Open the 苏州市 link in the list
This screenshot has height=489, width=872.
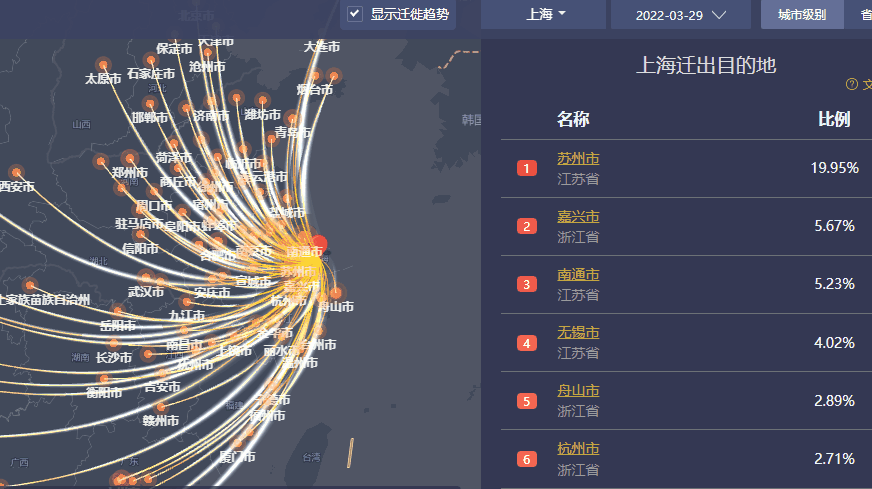click(x=578, y=159)
